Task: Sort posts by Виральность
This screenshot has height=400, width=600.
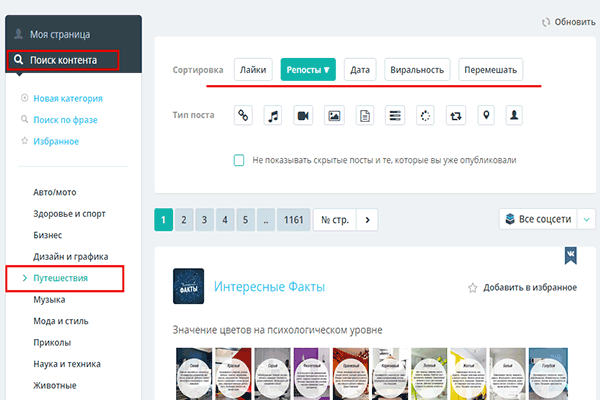Action: (x=417, y=69)
